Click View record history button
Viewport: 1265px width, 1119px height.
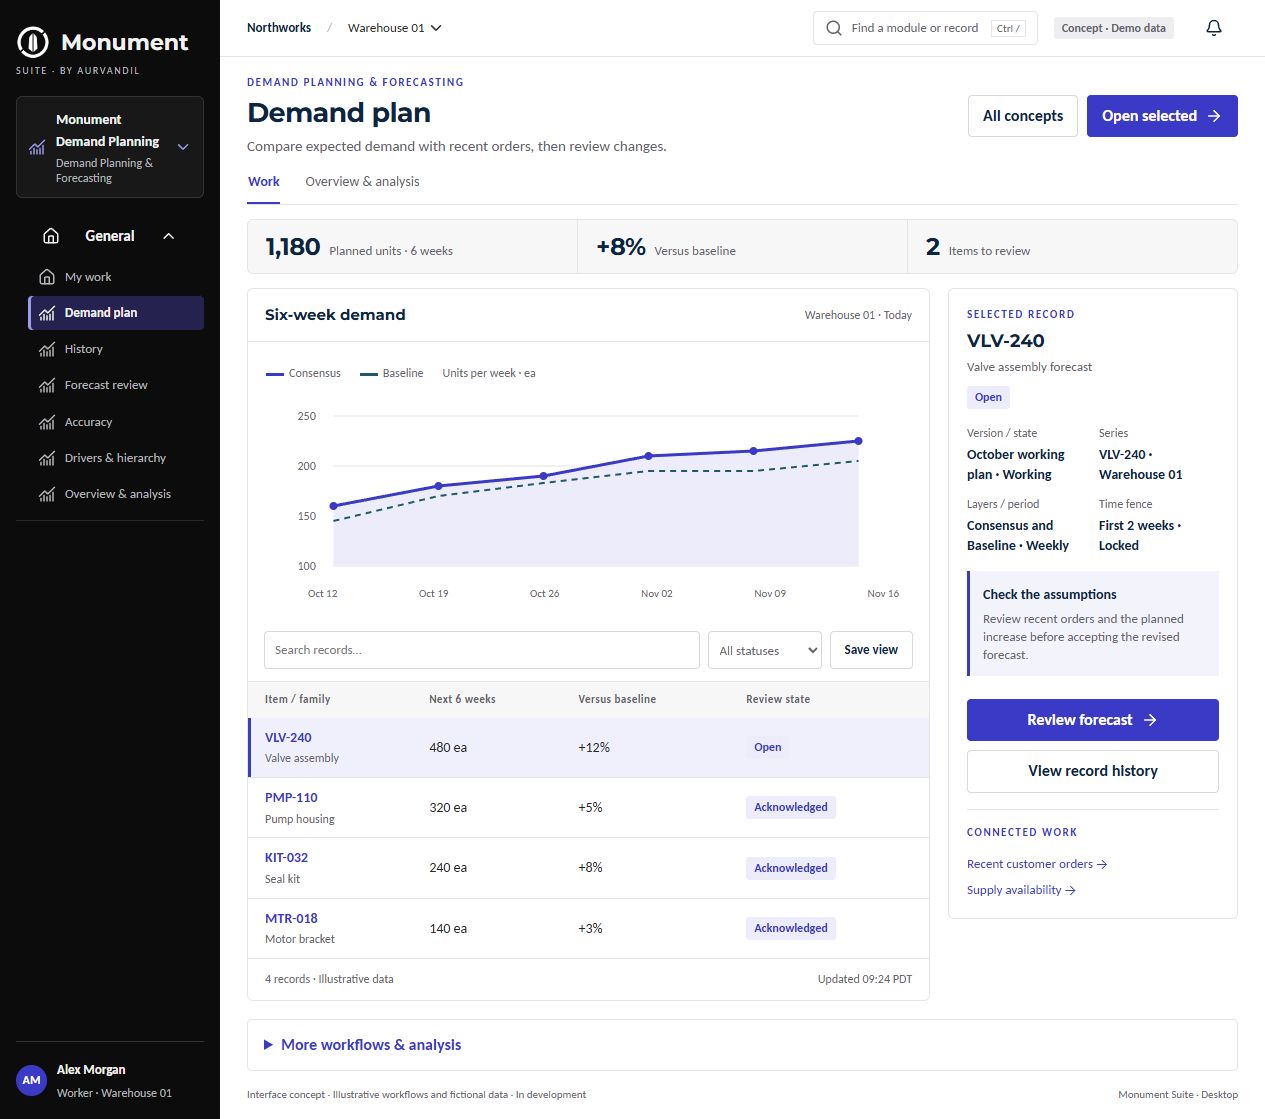(1093, 771)
